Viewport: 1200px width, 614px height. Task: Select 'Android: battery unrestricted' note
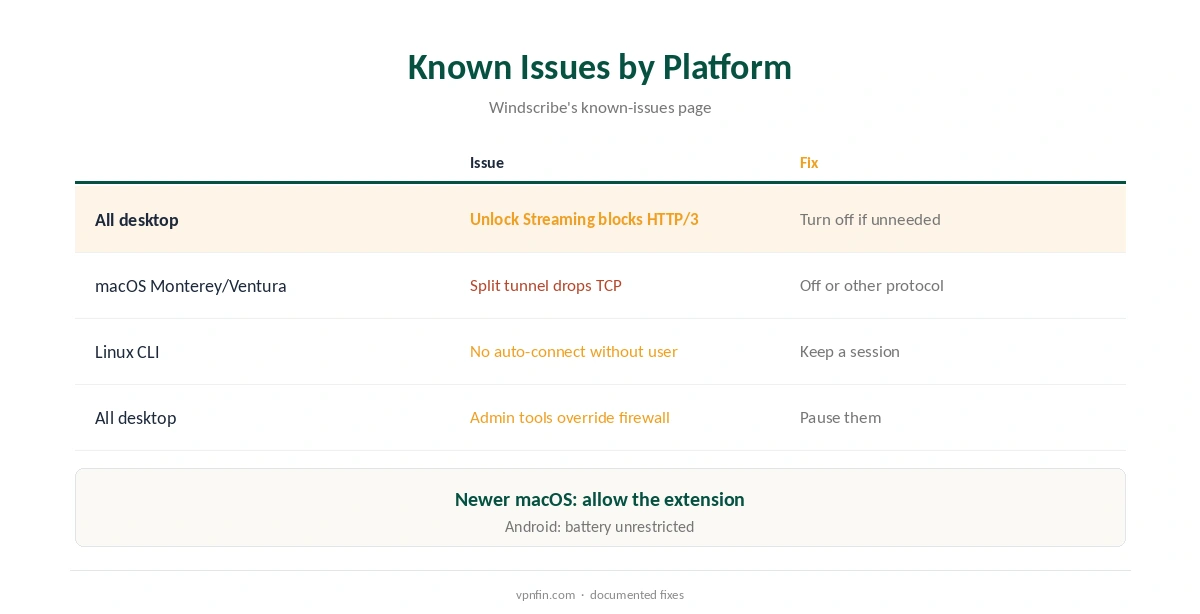tap(600, 526)
